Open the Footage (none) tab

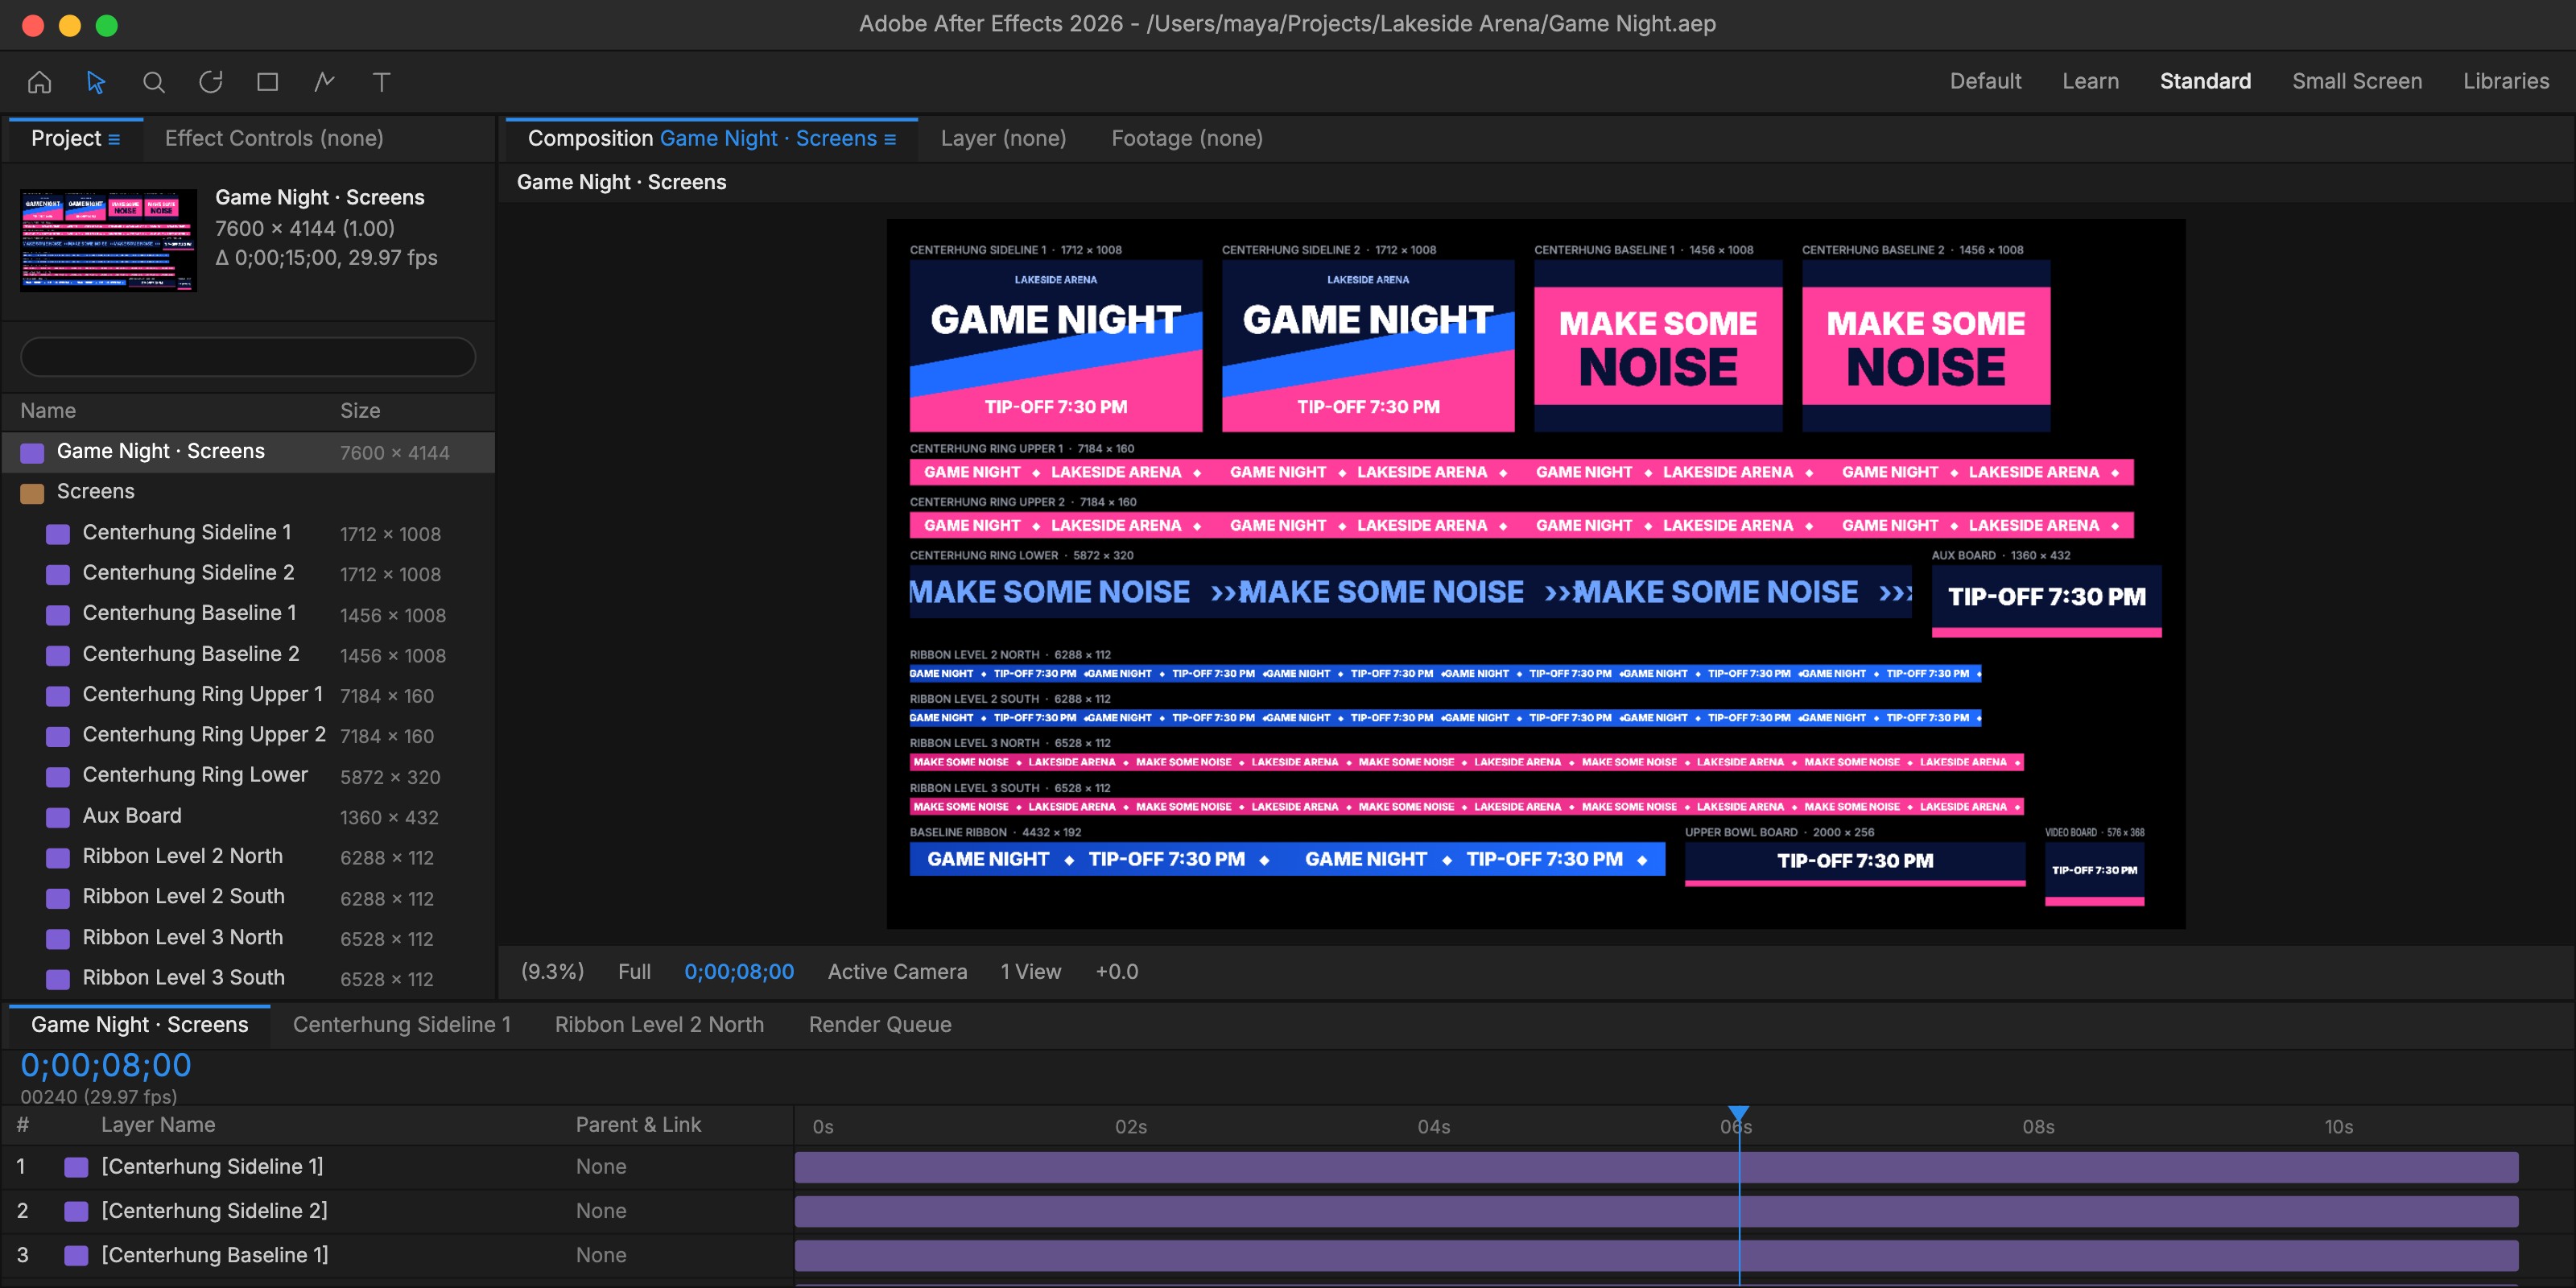pyautogui.click(x=1187, y=138)
